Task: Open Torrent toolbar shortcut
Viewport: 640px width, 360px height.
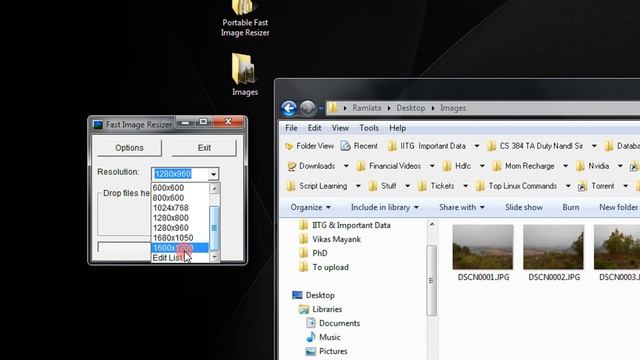Action: coord(596,186)
